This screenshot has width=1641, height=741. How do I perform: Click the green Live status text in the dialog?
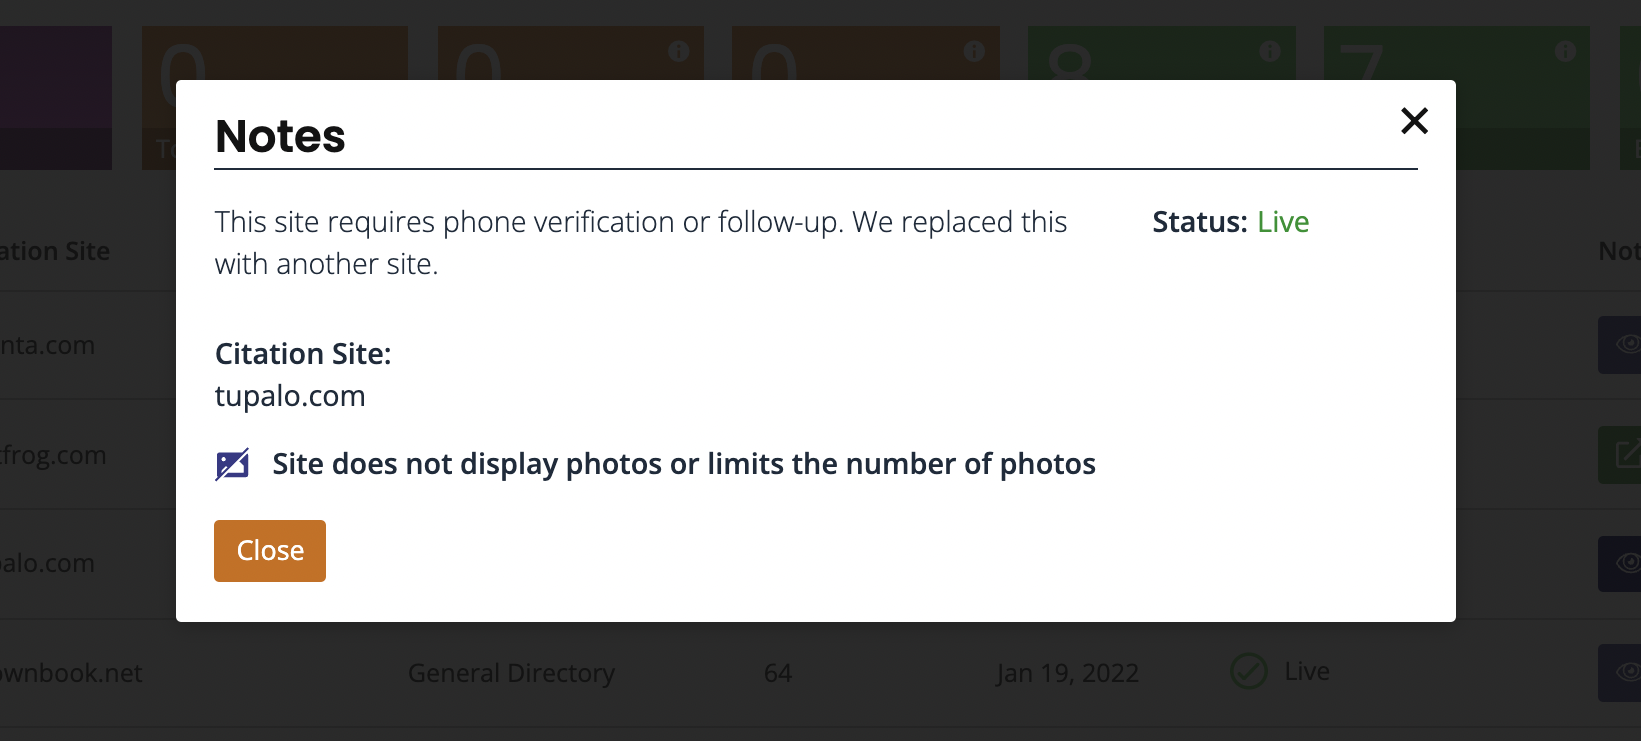pyautogui.click(x=1283, y=222)
